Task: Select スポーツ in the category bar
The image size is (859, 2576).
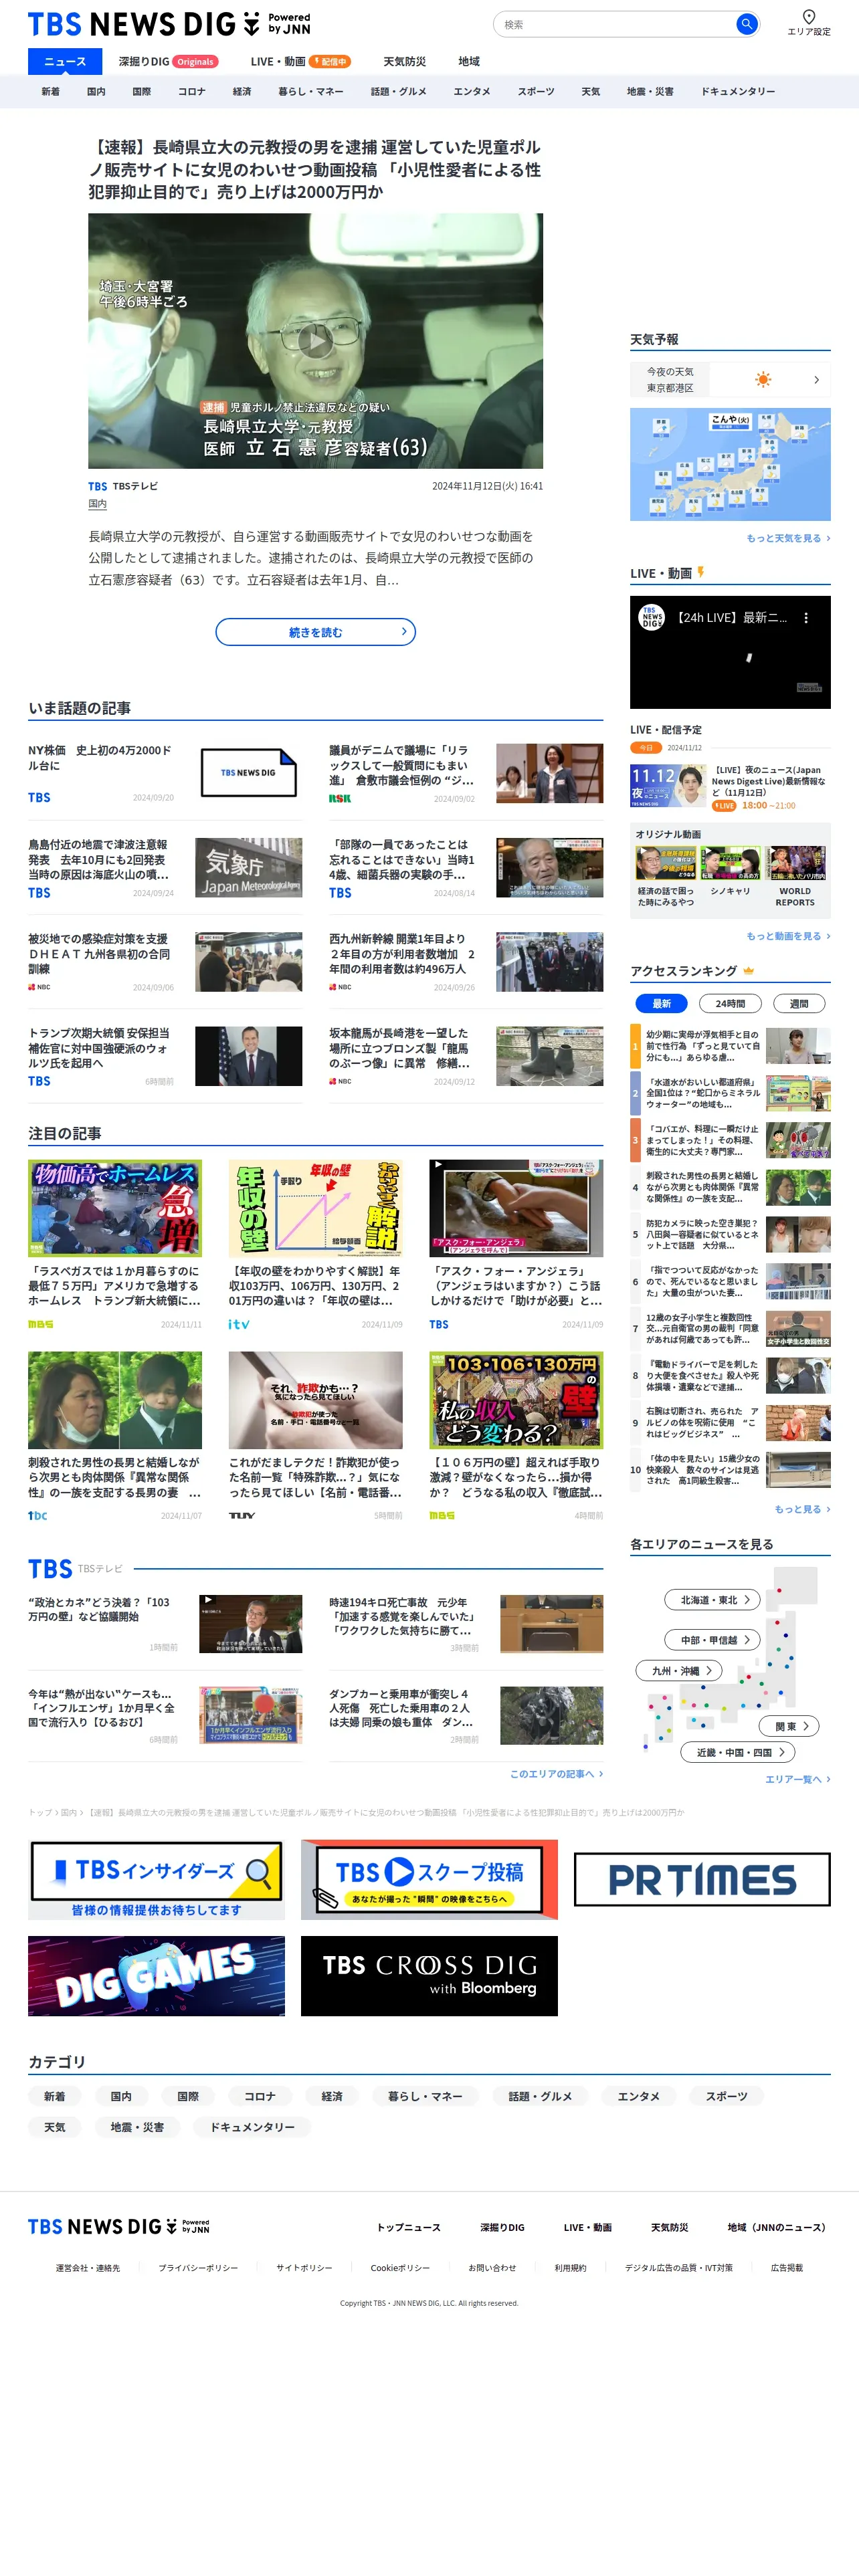Action: pyautogui.click(x=536, y=91)
